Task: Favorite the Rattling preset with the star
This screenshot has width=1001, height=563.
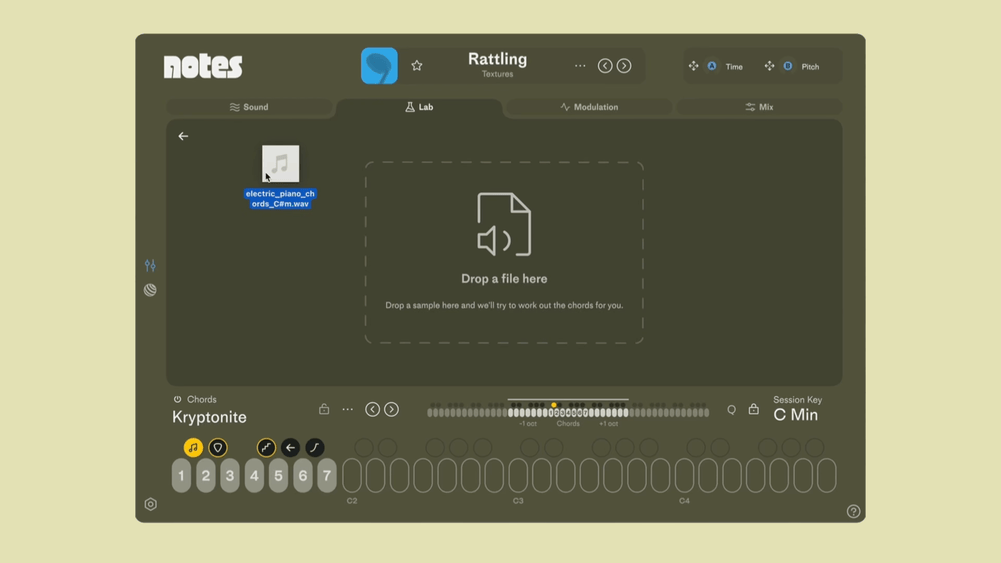Action: 417,66
